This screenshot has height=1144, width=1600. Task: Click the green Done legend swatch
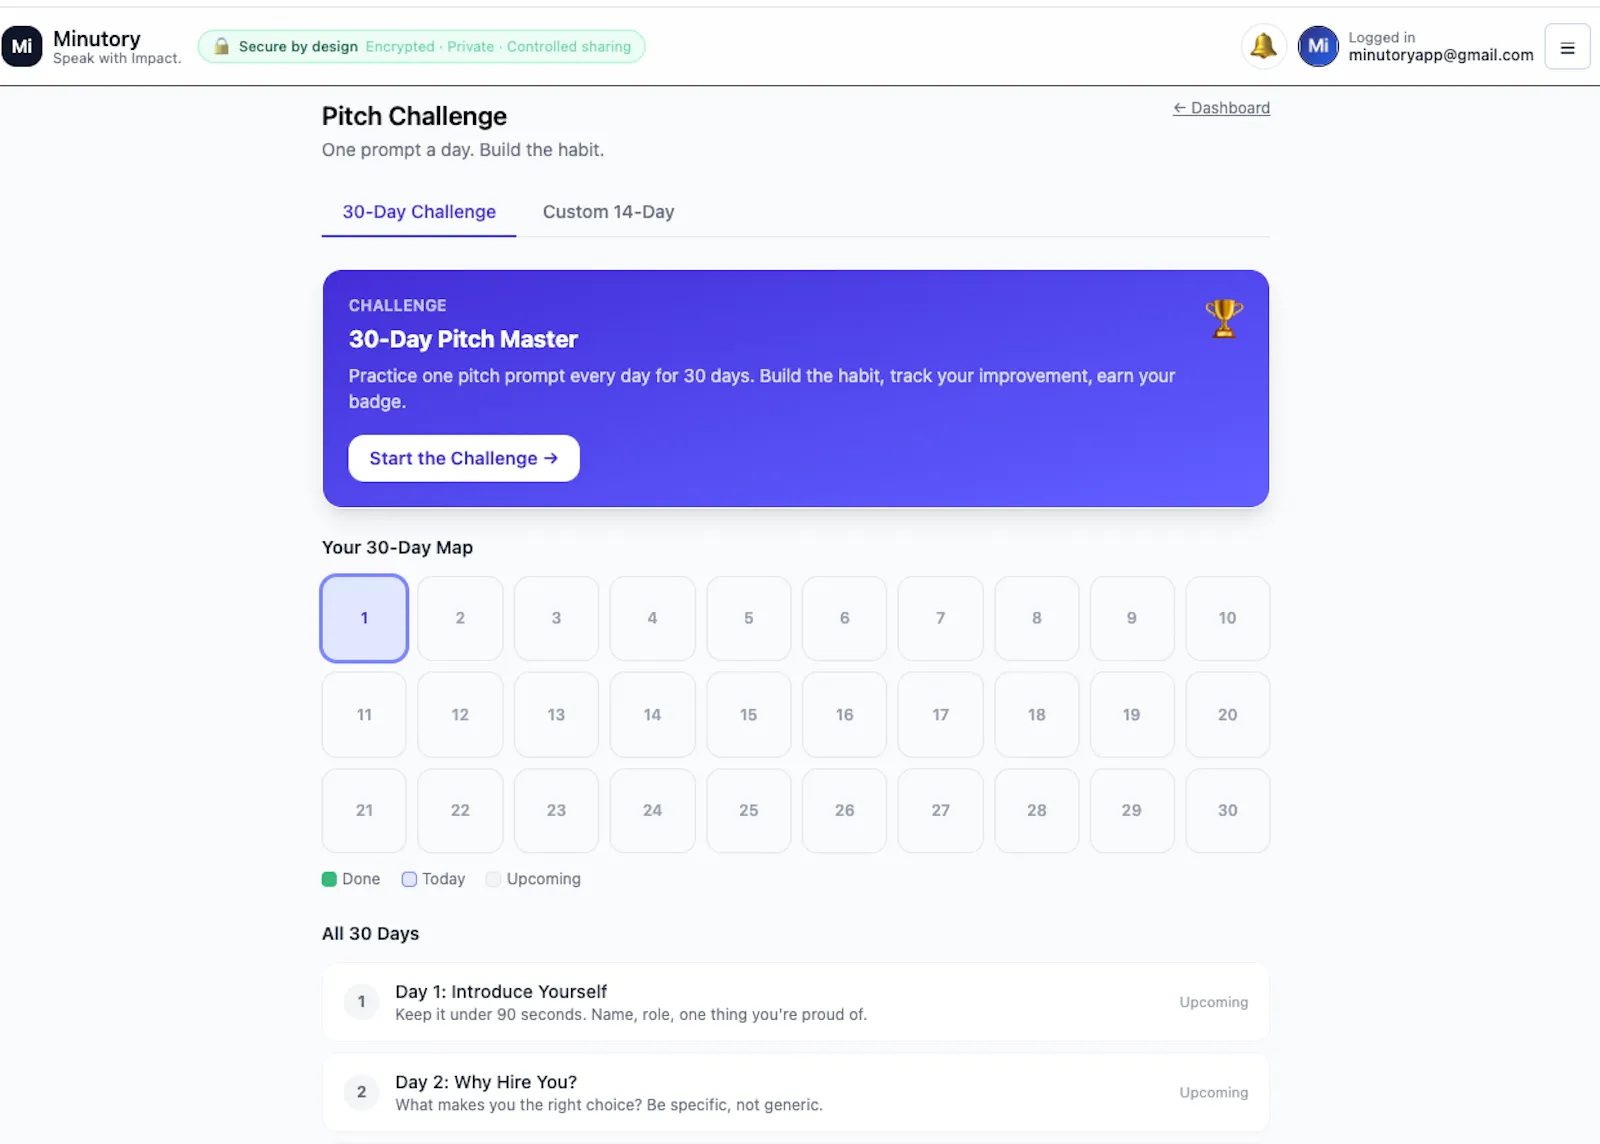[x=329, y=879]
